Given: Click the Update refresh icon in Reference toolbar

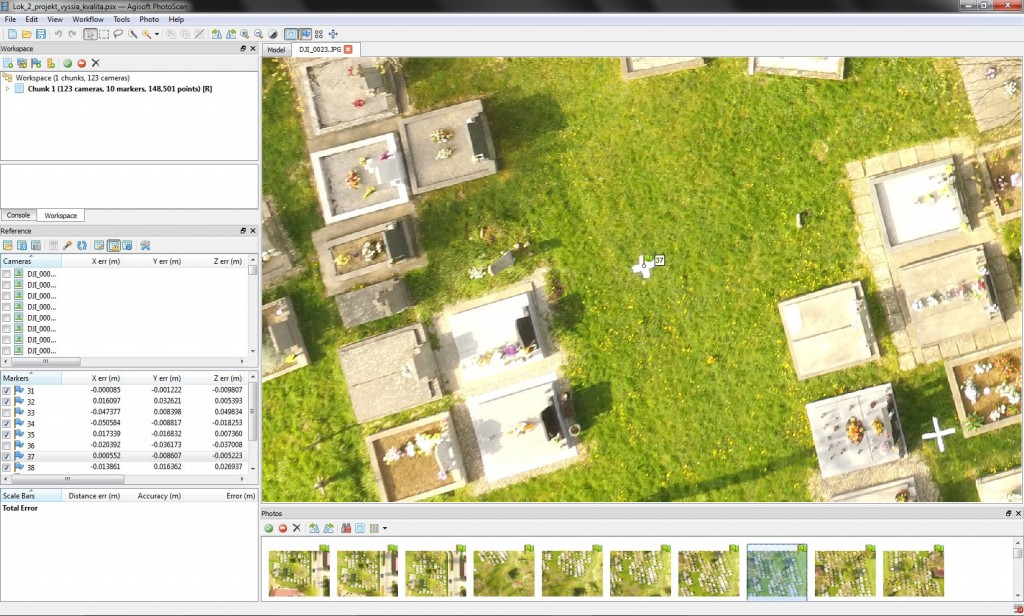Looking at the screenshot, I should coord(82,245).
